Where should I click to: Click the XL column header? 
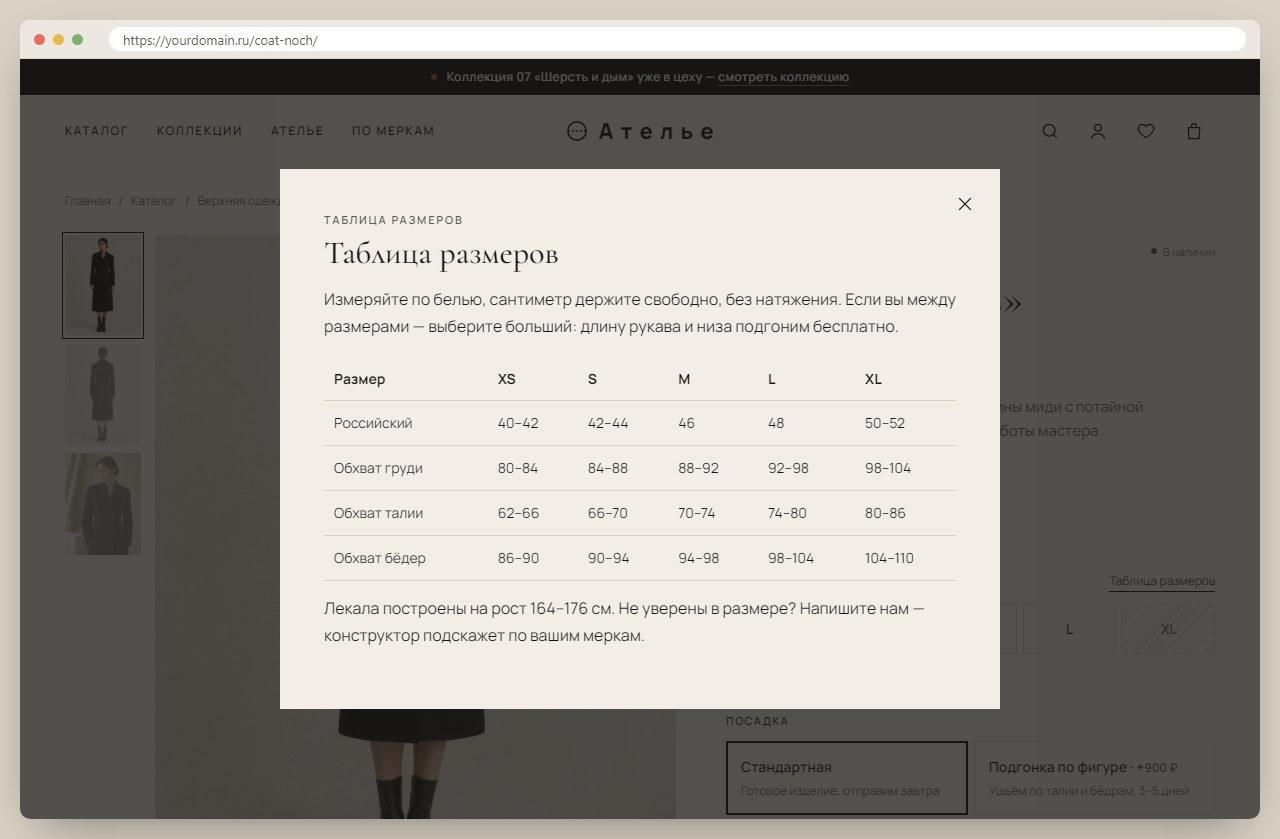873,379
